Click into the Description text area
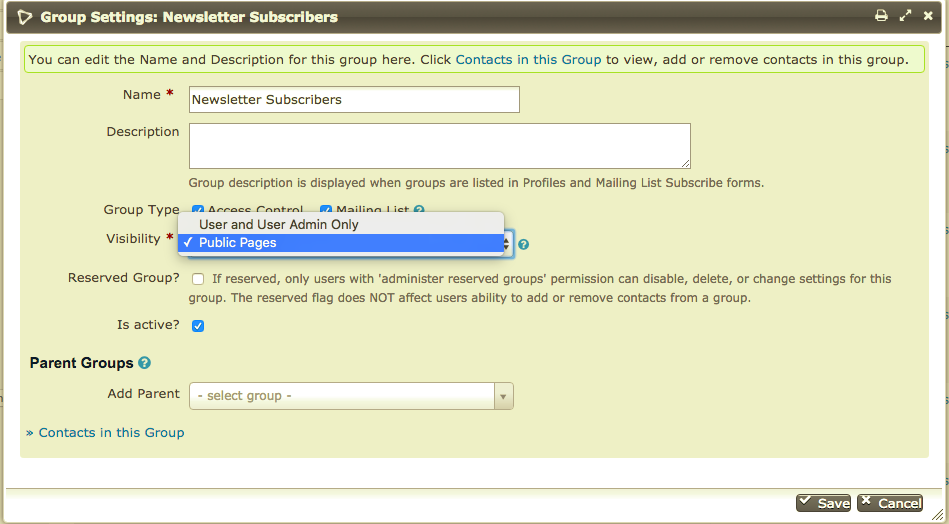The width and height of the screenshot is (949, 524). coord(439,146)
